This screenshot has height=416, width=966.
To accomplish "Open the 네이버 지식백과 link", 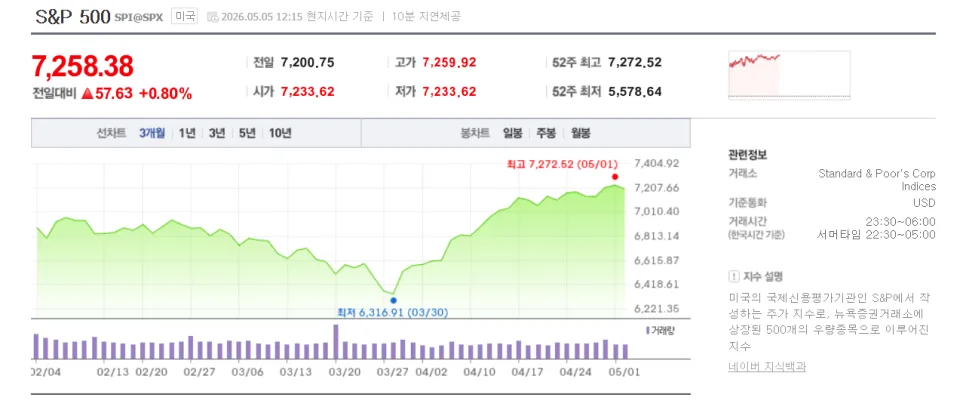I will pos(766,367).
